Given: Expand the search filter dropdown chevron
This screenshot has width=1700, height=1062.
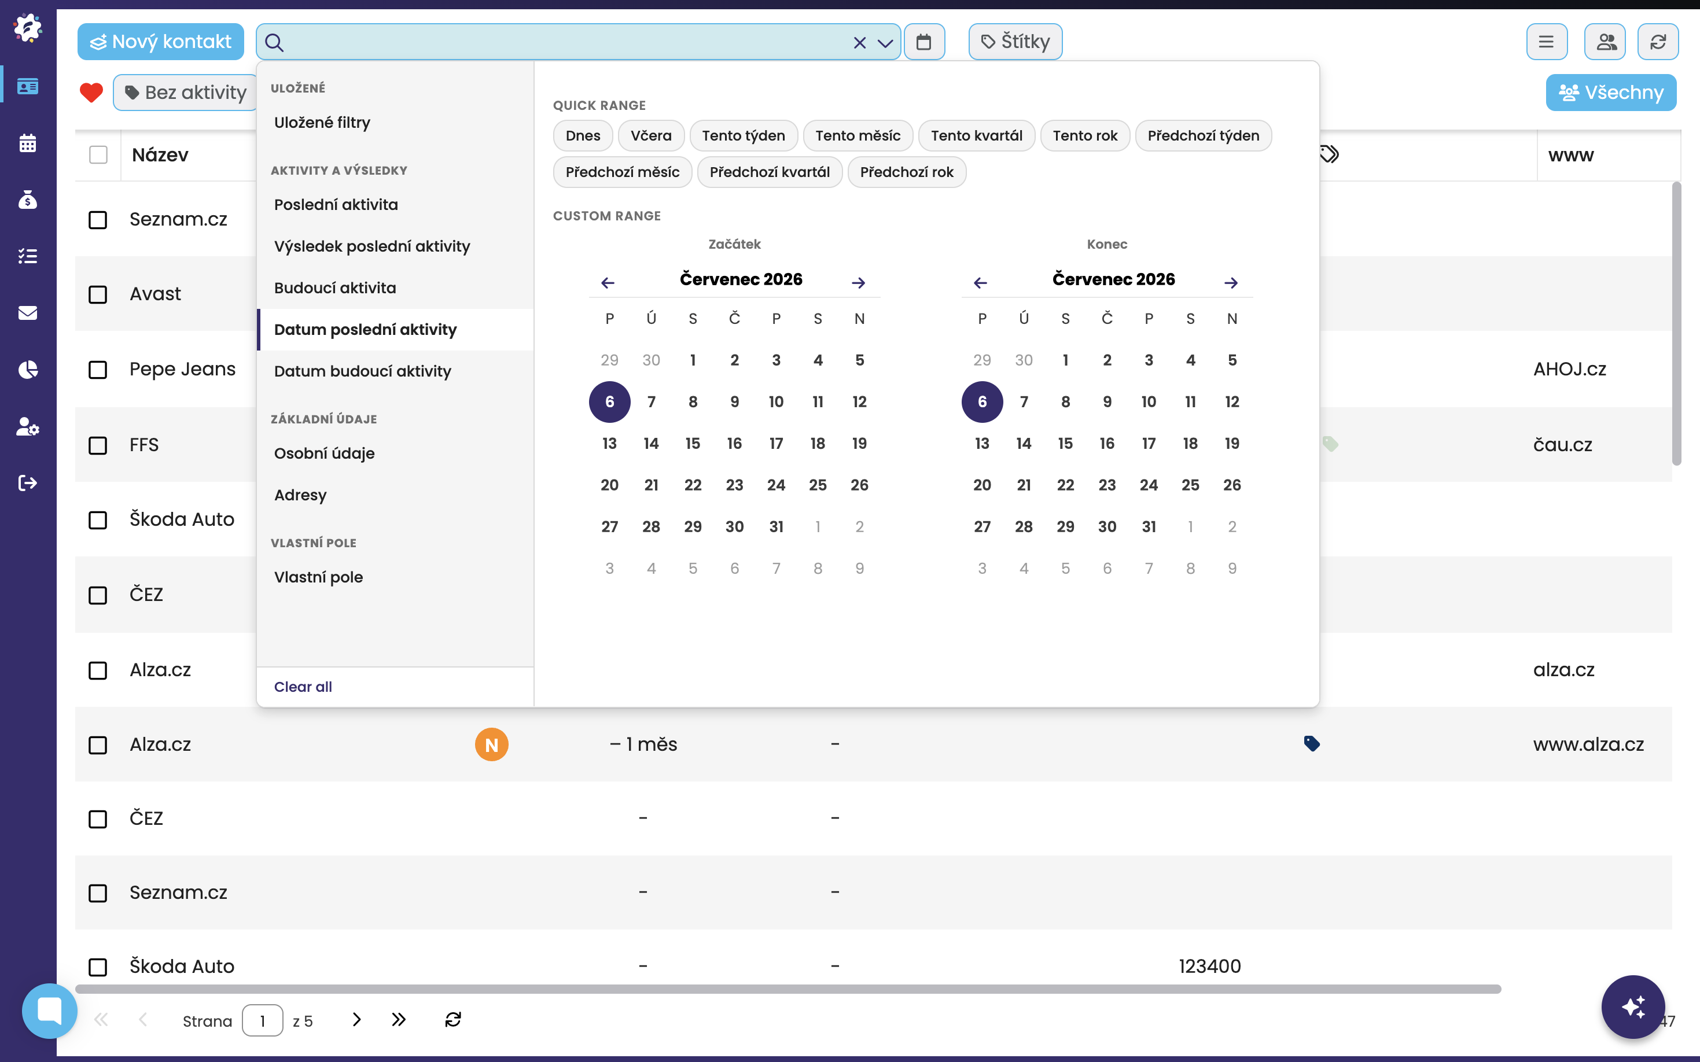Looking at the screenshot, I should click(885, 43).
